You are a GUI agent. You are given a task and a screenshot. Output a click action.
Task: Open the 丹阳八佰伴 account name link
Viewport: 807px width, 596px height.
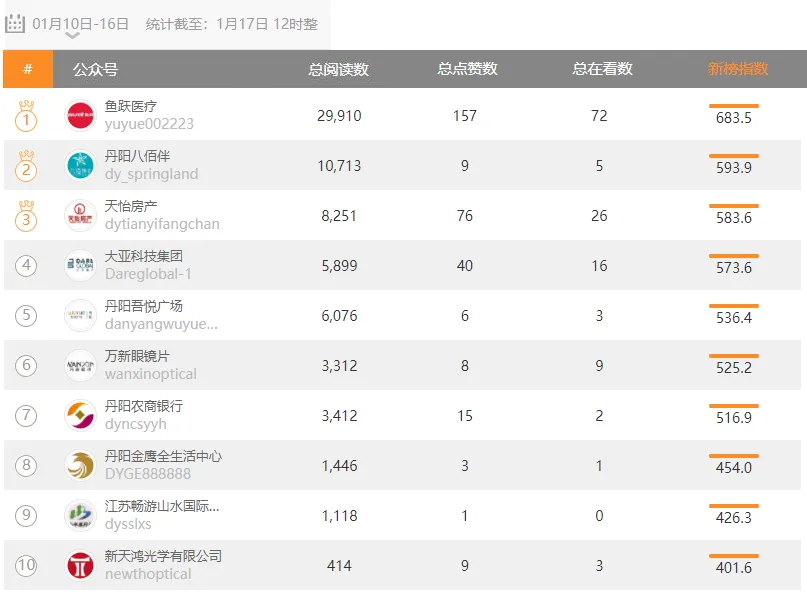(x=137, y=156)
